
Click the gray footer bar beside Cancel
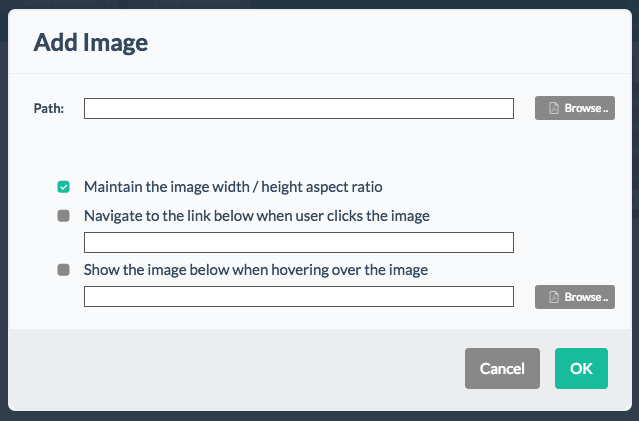[x=236, y=369]
